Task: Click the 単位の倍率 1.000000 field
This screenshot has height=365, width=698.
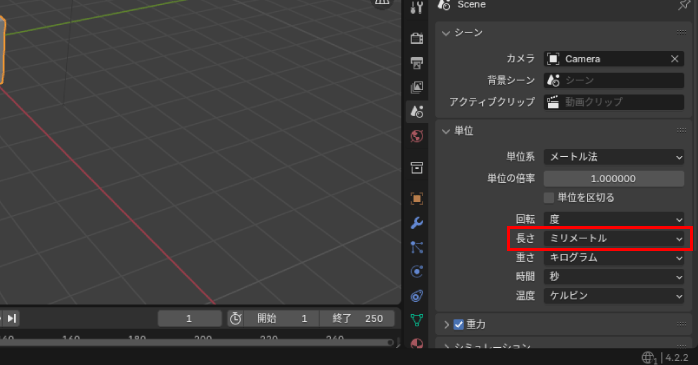Action: [x=614, y=178]
